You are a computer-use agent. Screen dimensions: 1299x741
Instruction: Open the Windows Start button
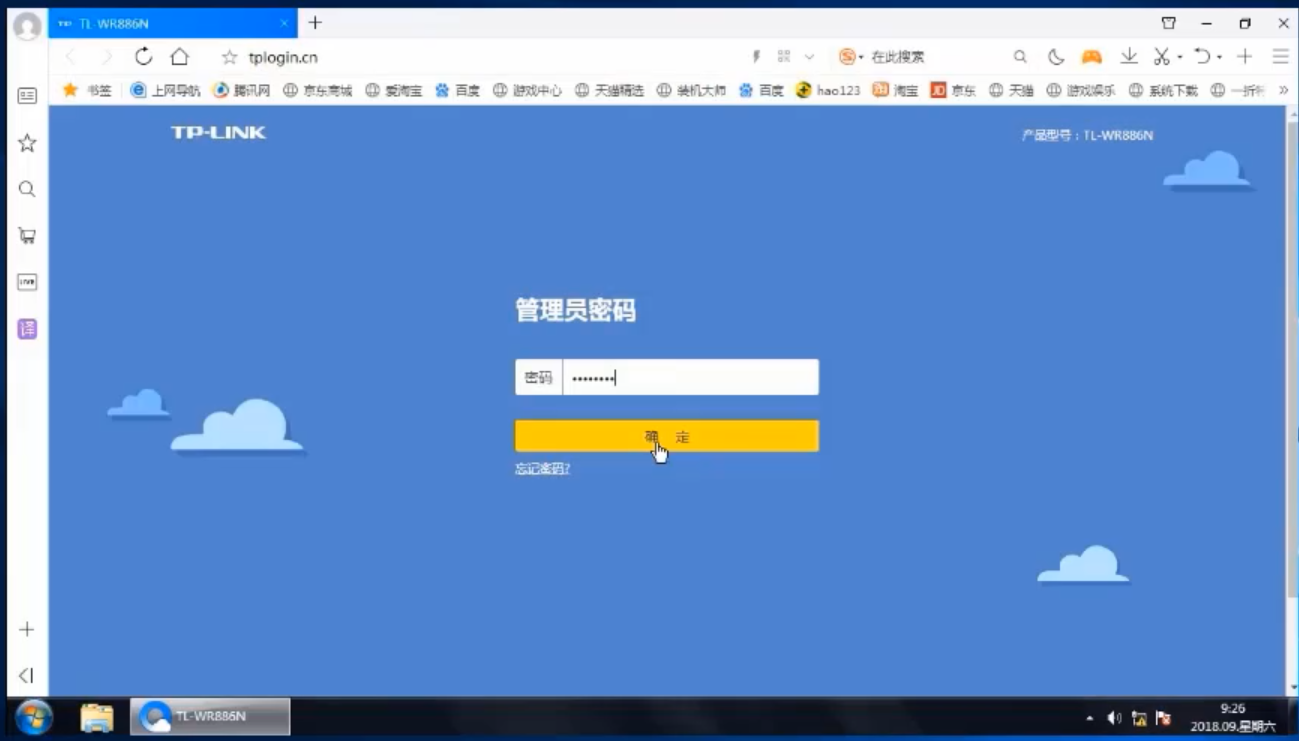click(33, 717)
